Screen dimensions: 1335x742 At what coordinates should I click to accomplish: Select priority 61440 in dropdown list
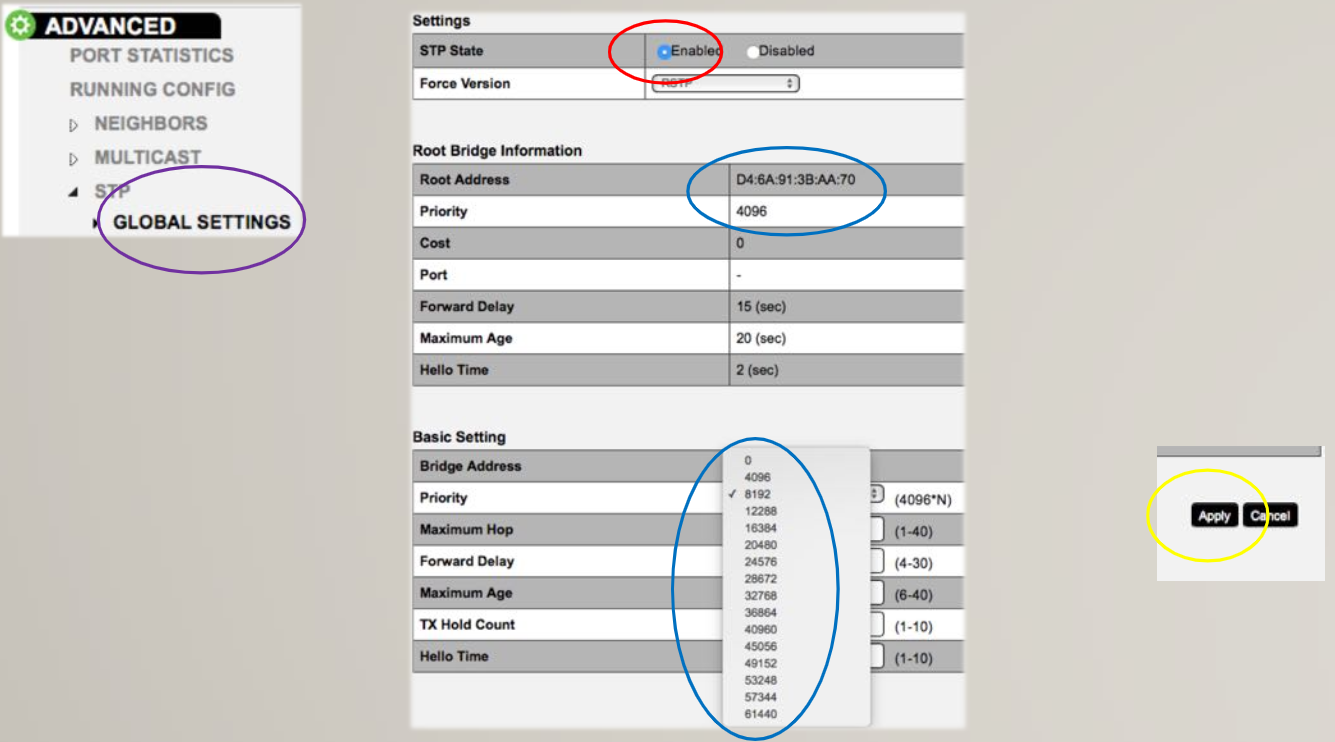tap(760, 714)
